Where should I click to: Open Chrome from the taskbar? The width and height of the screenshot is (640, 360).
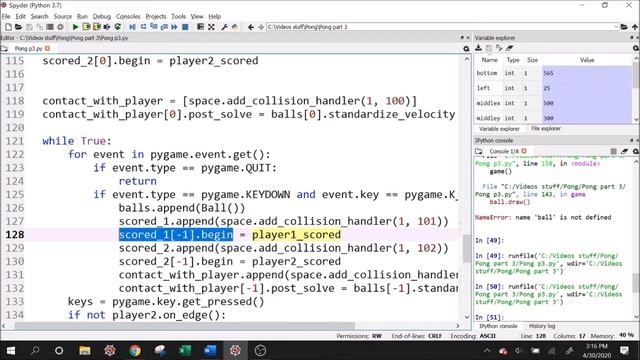point(135,351)
